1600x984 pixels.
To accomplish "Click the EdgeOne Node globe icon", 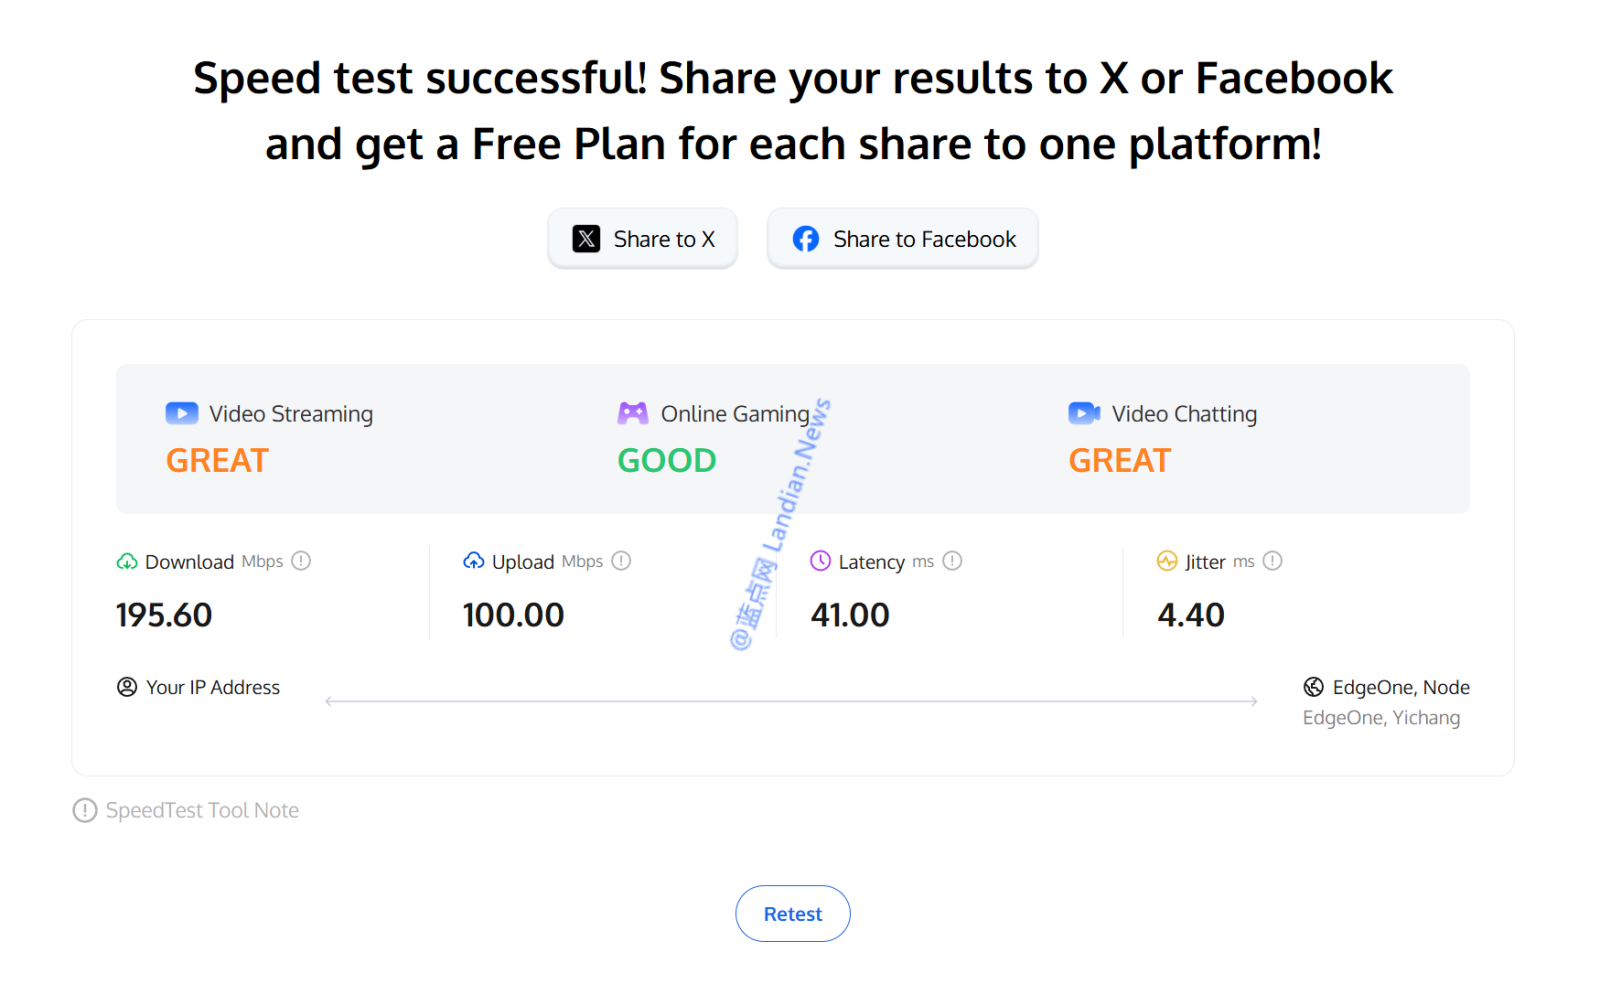I will point(1314,687).
